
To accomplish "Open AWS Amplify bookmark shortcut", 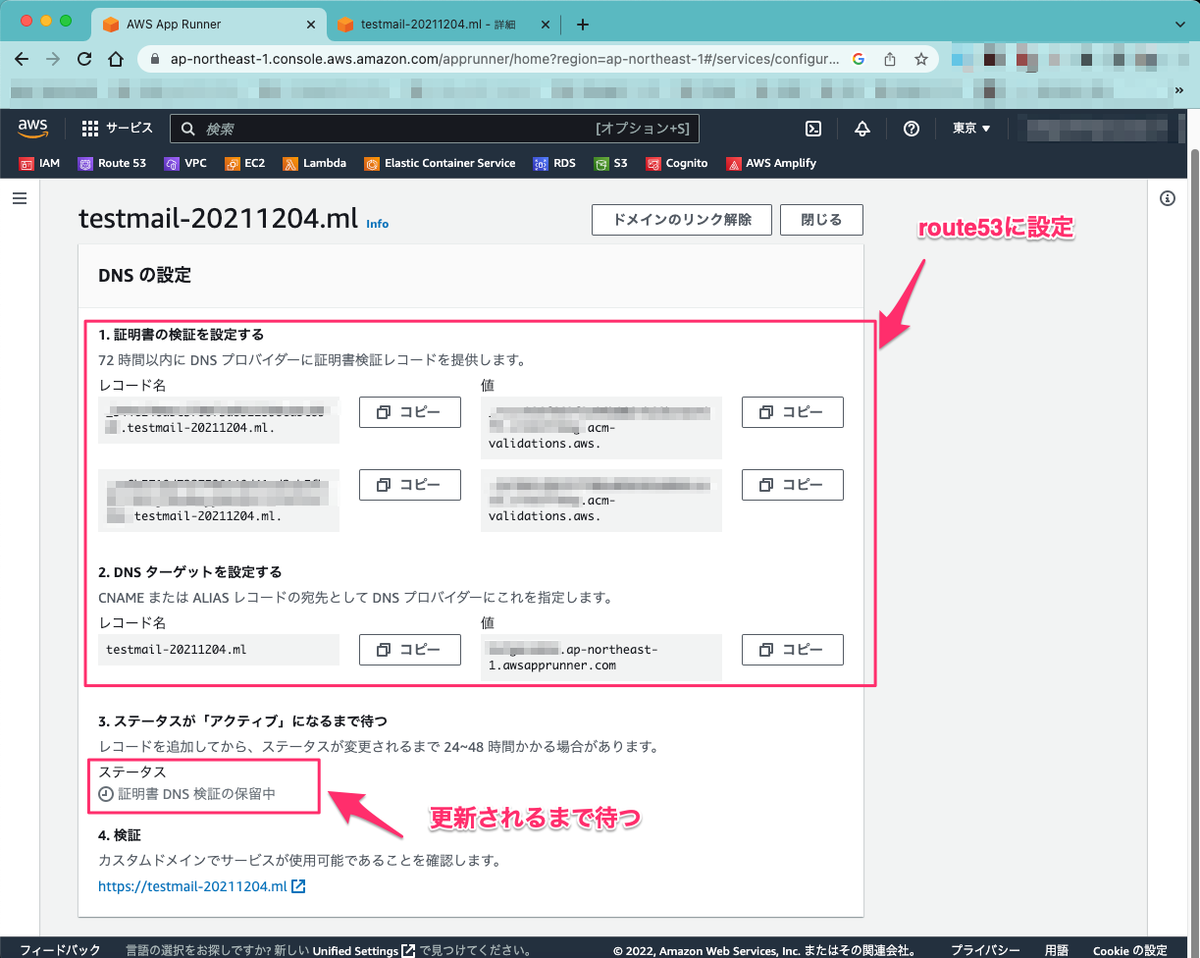I will (771, 163).
